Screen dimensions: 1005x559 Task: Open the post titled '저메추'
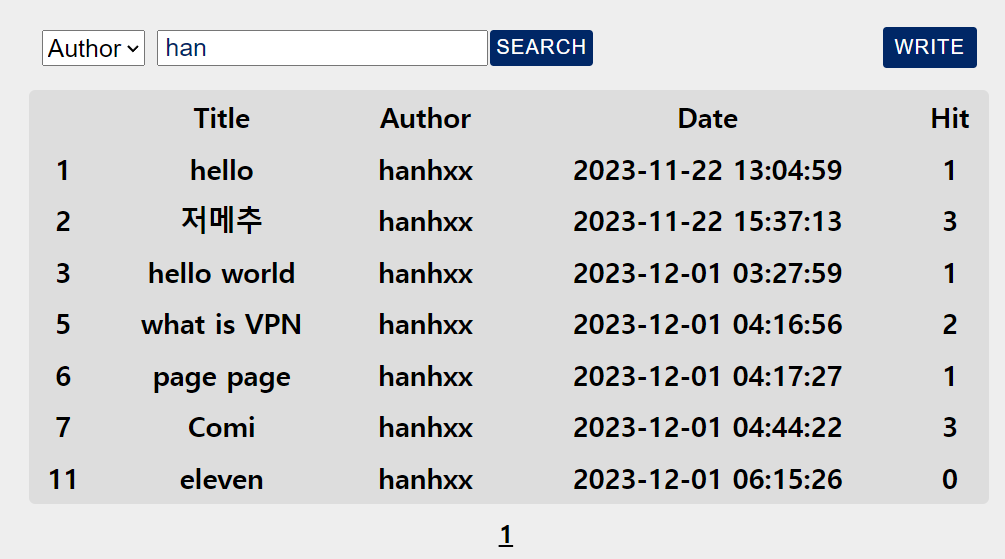tap(222, 221)
